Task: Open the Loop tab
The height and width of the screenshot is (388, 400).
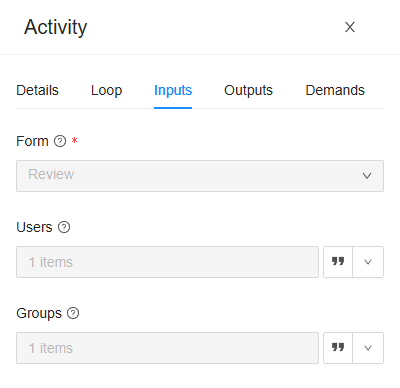Action: 106,90
